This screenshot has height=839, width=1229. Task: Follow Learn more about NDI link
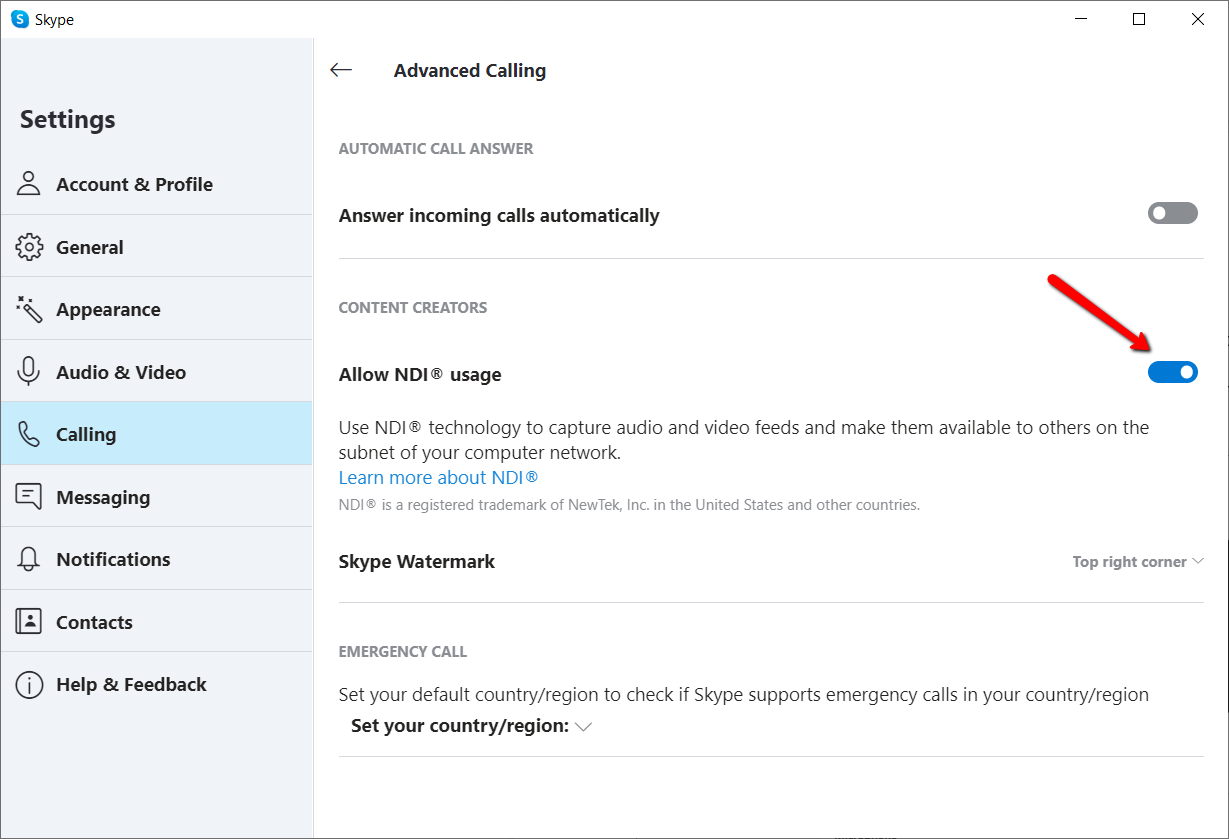438,478
